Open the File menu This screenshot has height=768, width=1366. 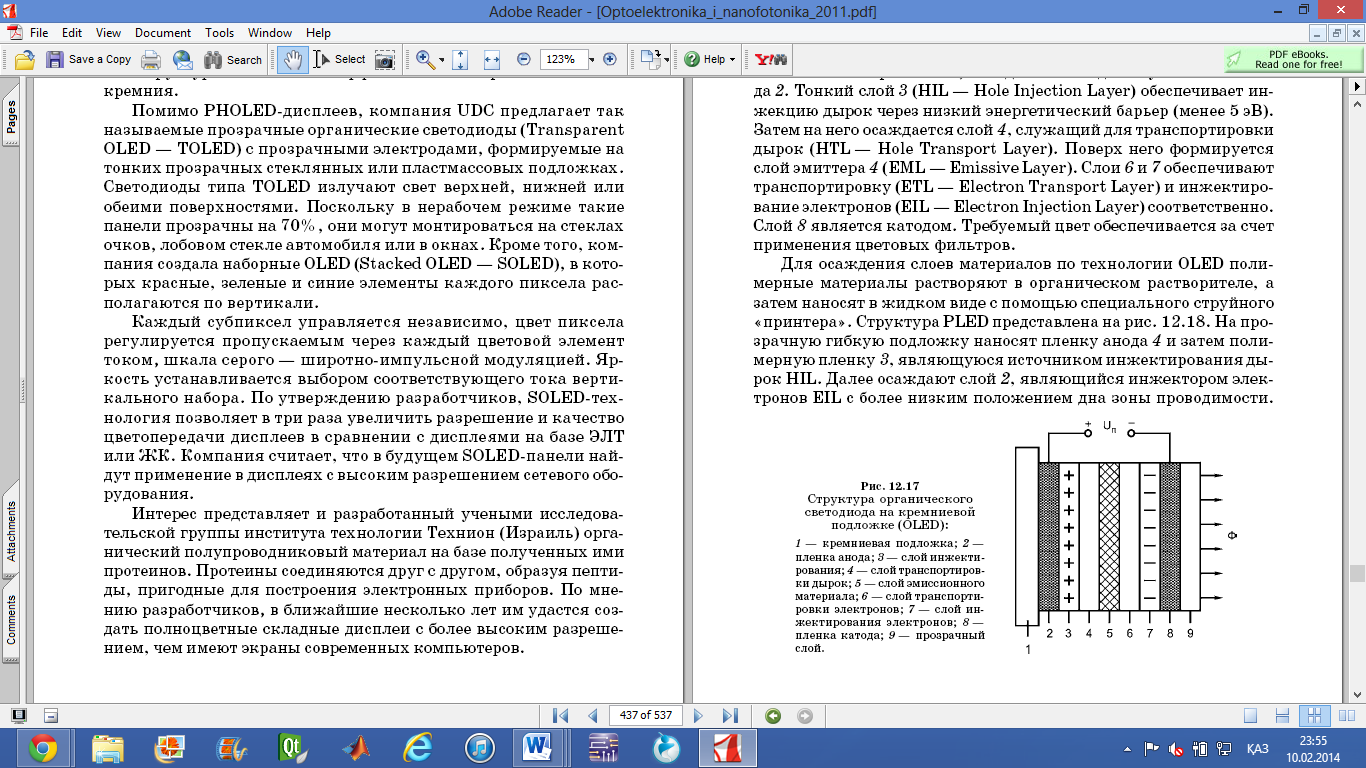coord(39,33)
